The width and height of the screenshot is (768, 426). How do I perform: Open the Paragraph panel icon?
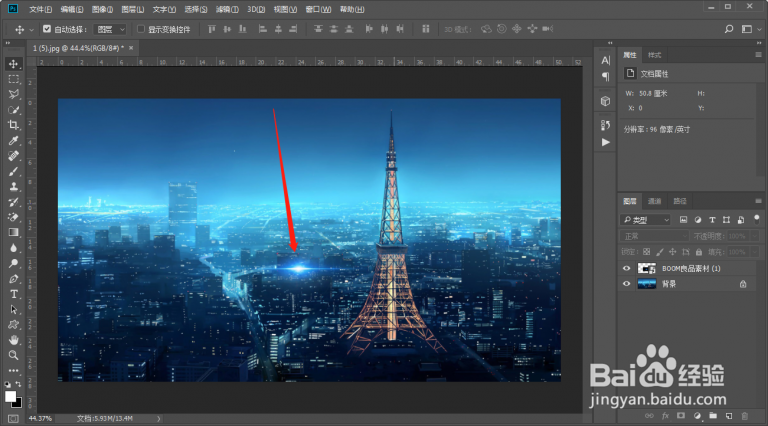click(606, 76)
